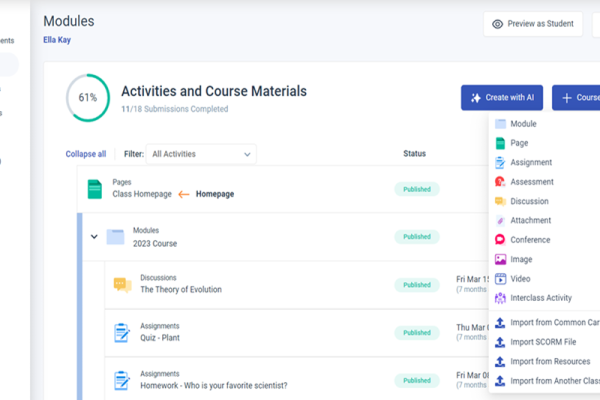Click Published badge for Homework favorite scientist row
600x400 pixels.
[417, 380]
